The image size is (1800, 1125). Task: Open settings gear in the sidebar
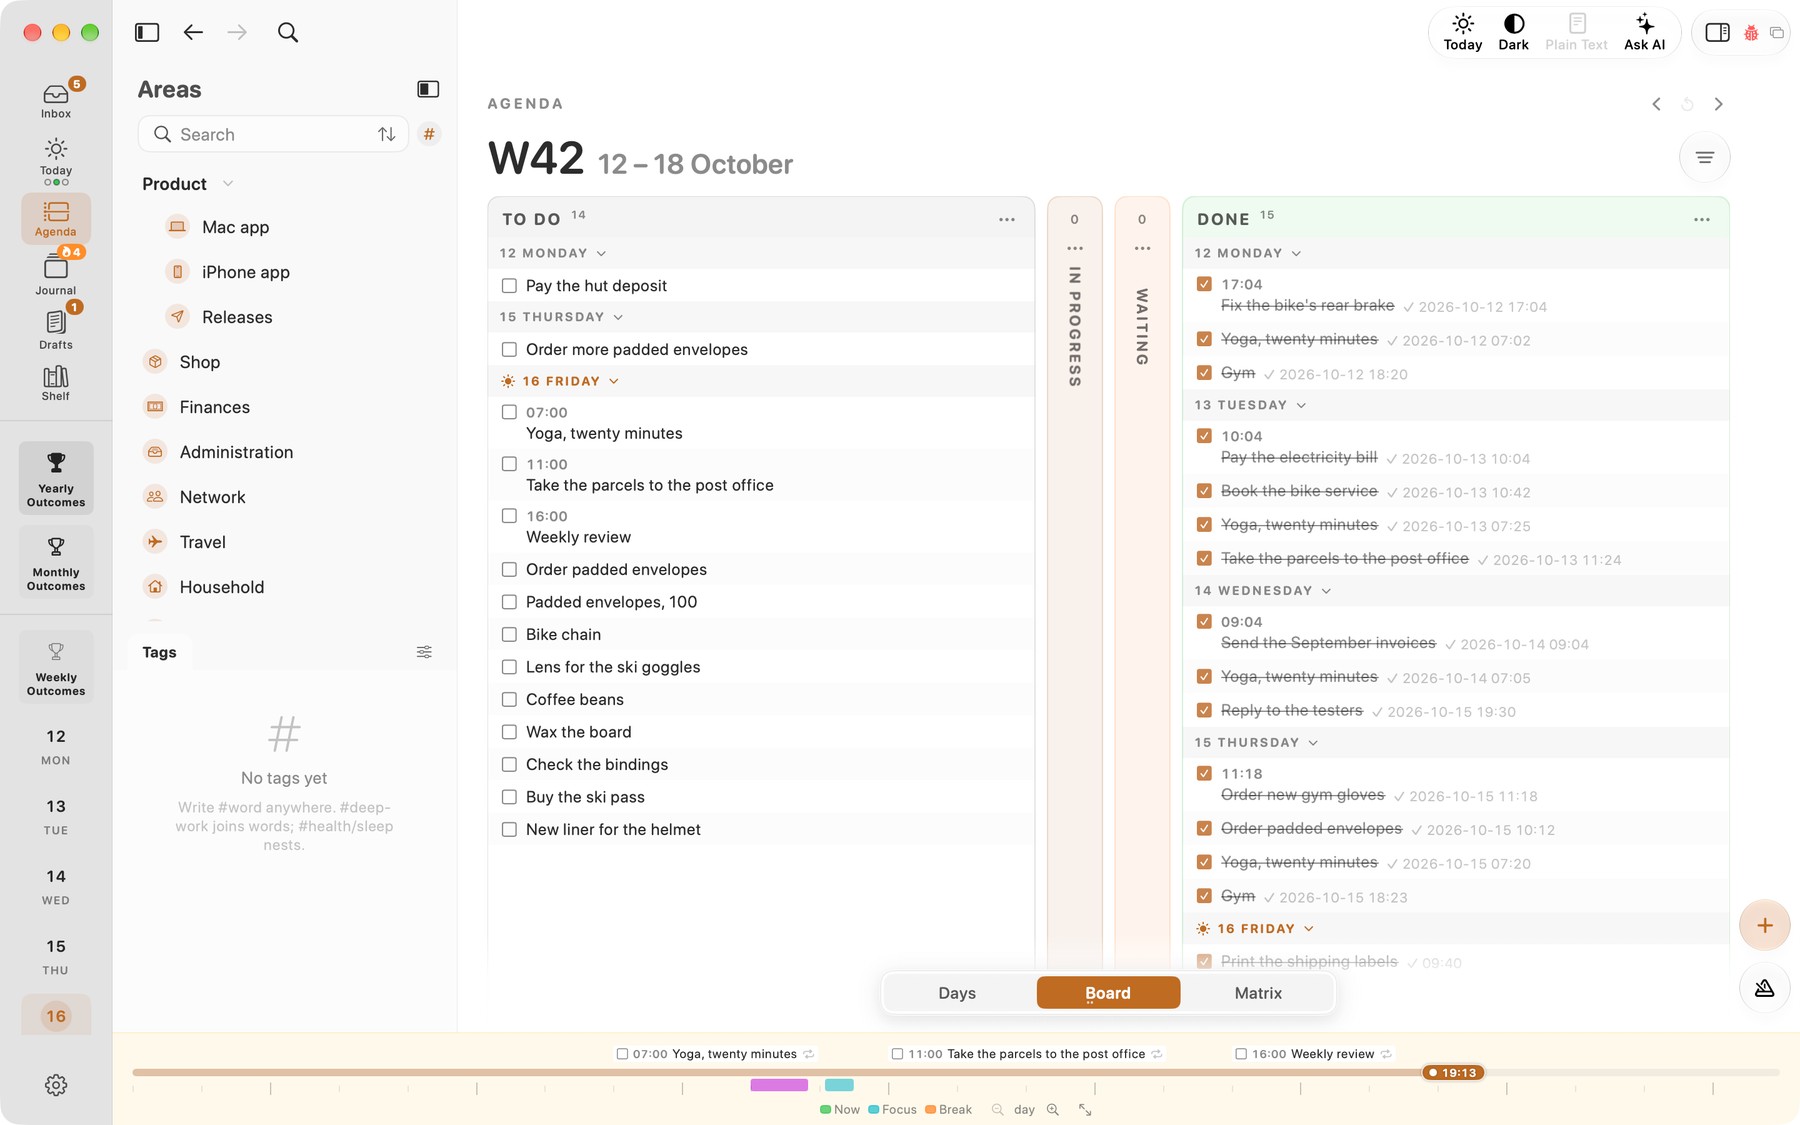56,1085
